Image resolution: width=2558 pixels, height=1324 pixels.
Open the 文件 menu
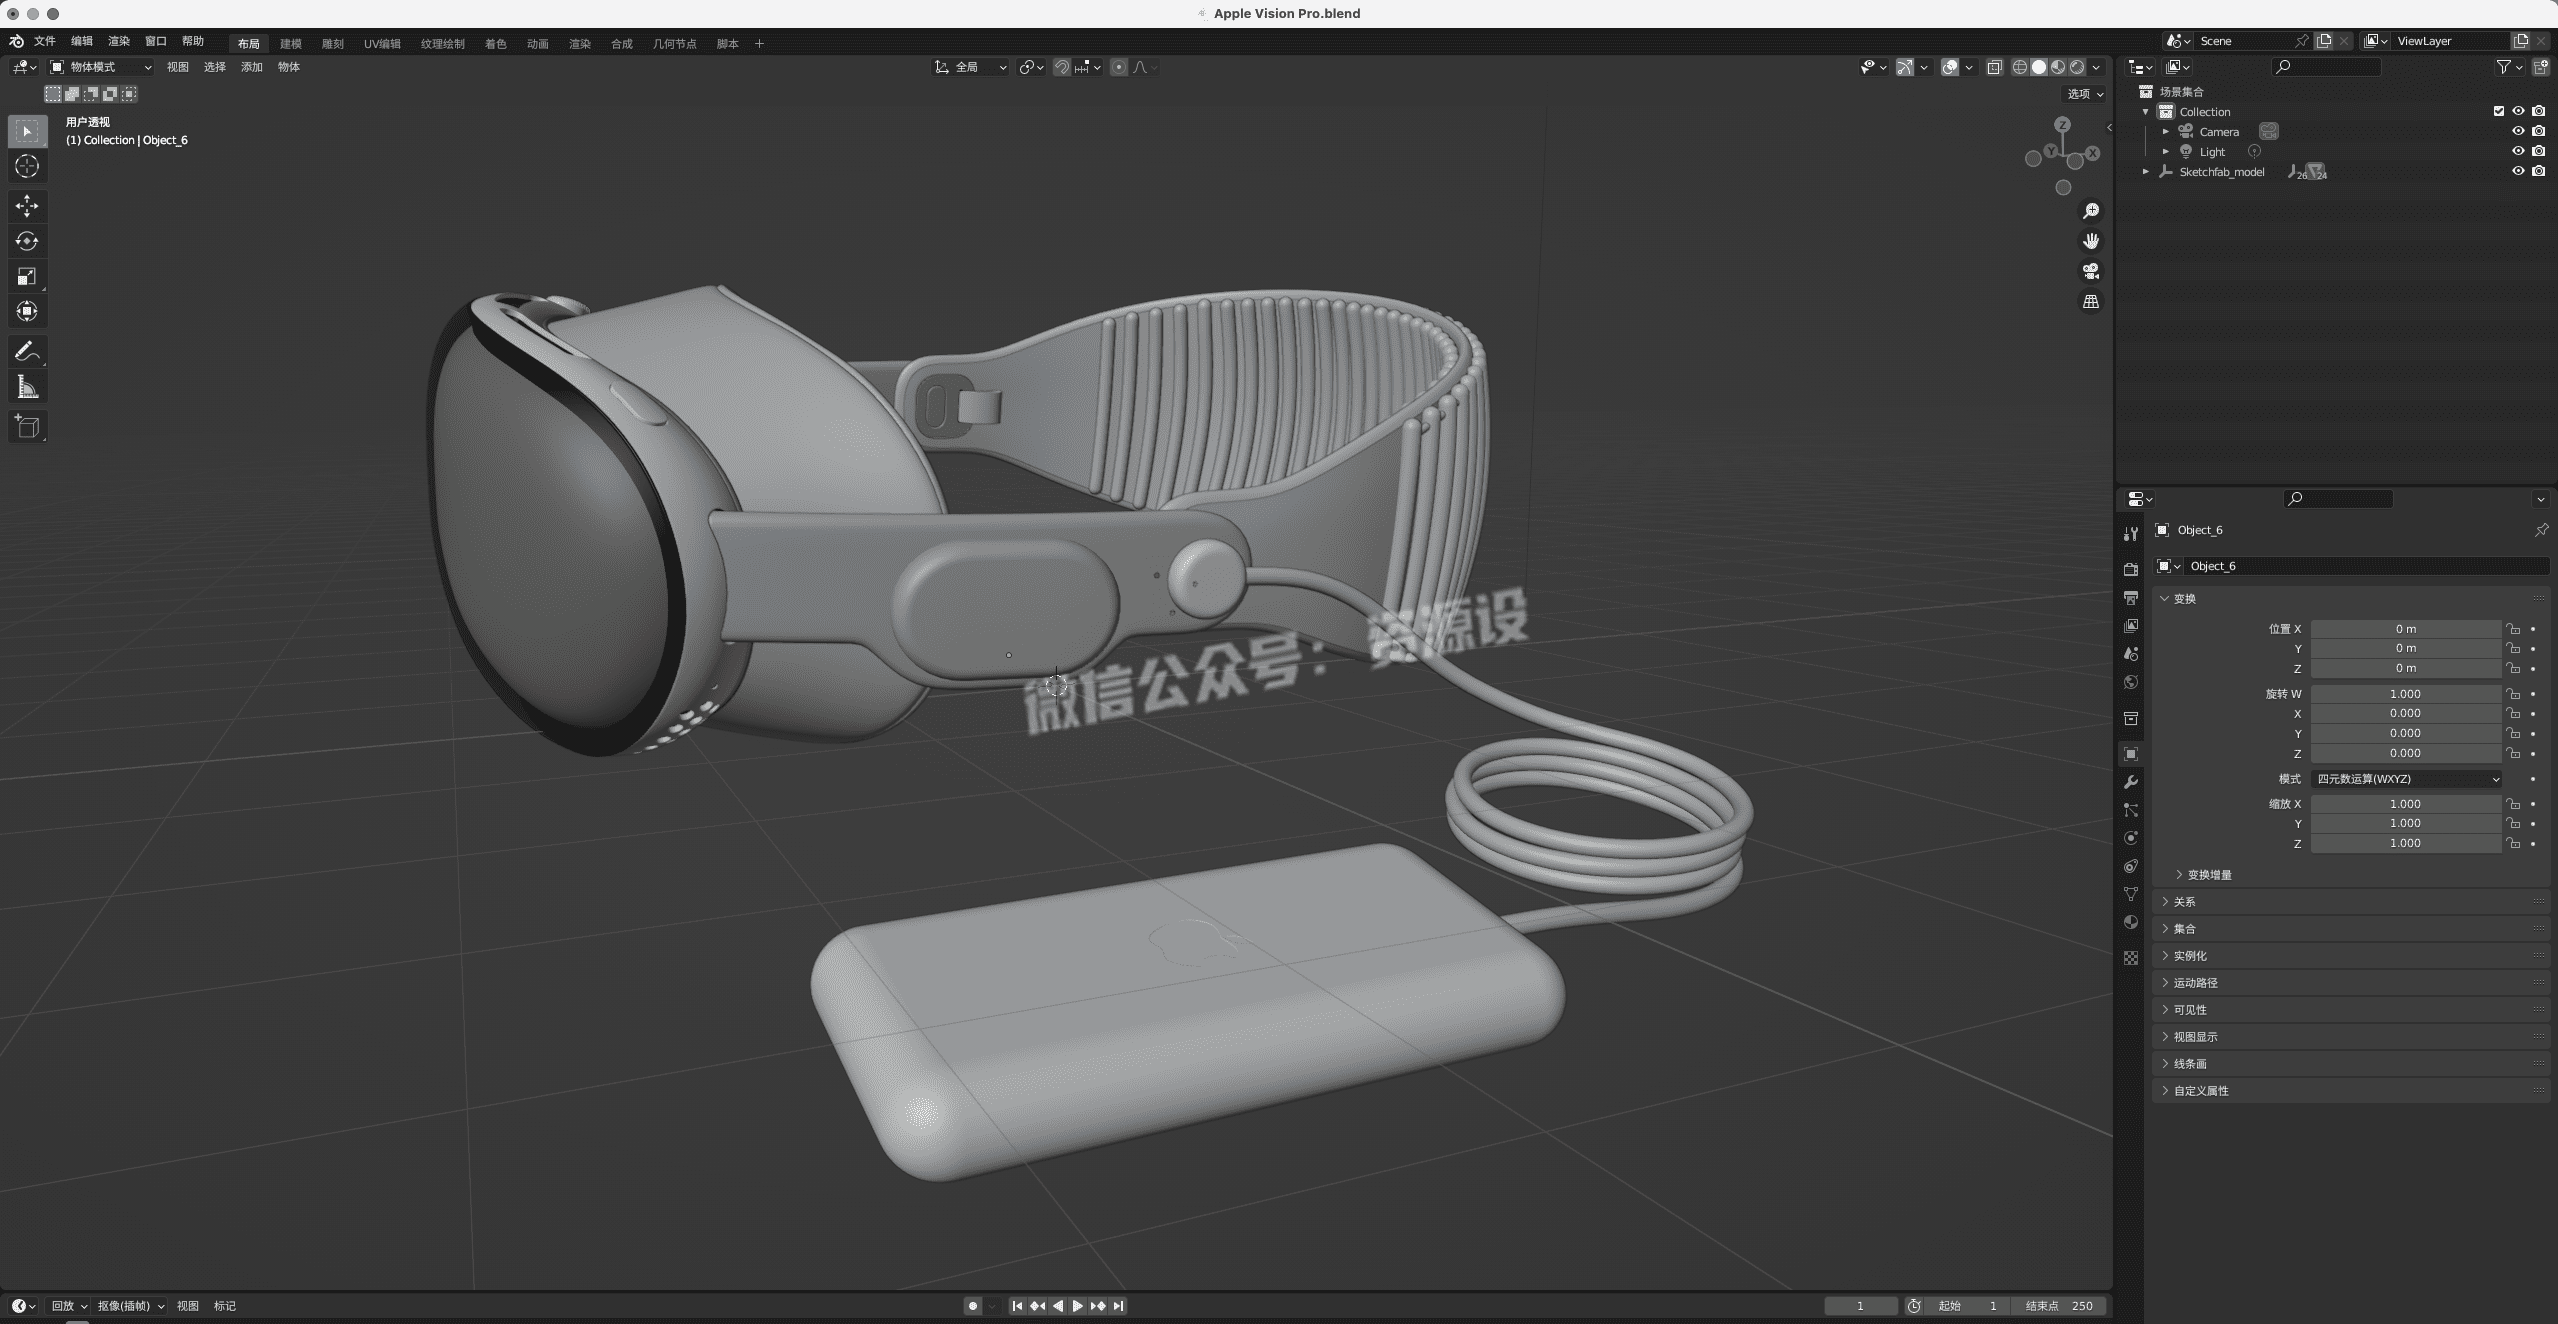pos(45,41)
